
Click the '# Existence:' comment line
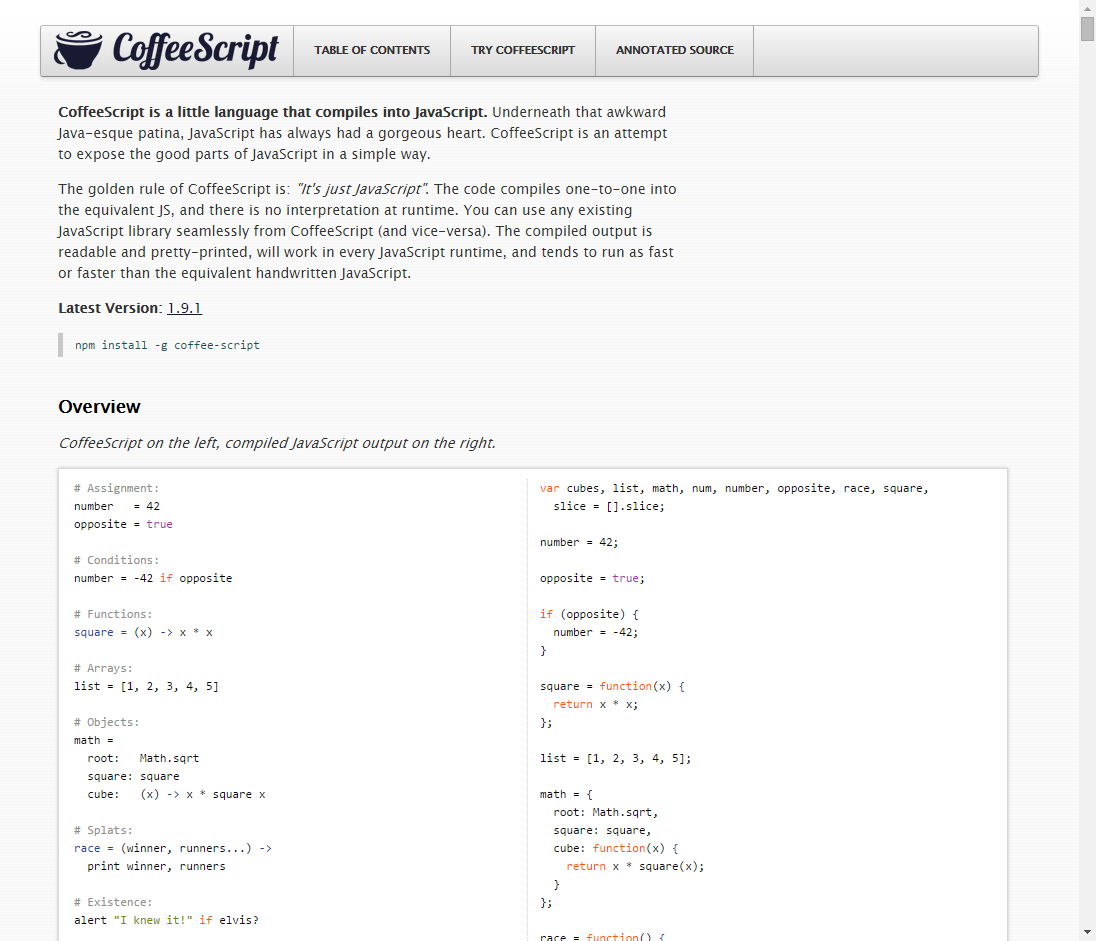coord(113,903)
